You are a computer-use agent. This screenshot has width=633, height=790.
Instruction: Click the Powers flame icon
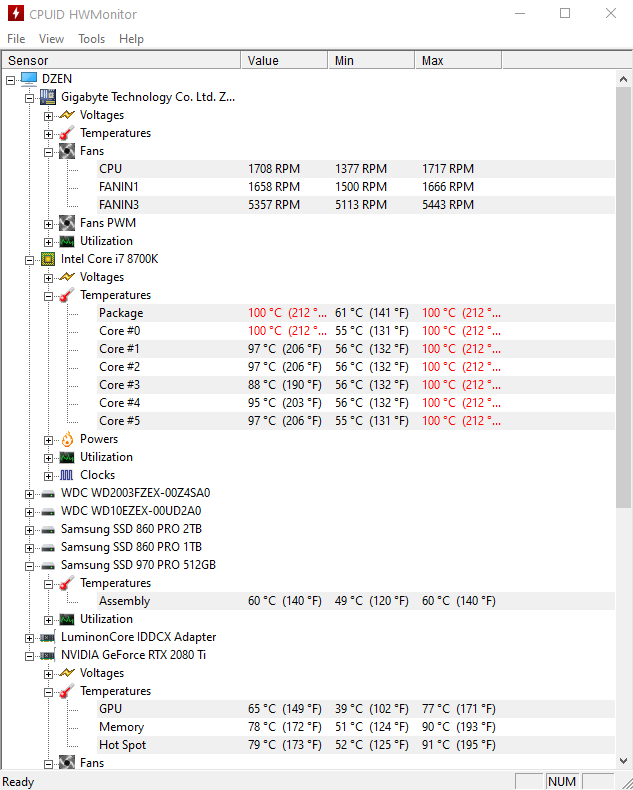pos(67,439)
